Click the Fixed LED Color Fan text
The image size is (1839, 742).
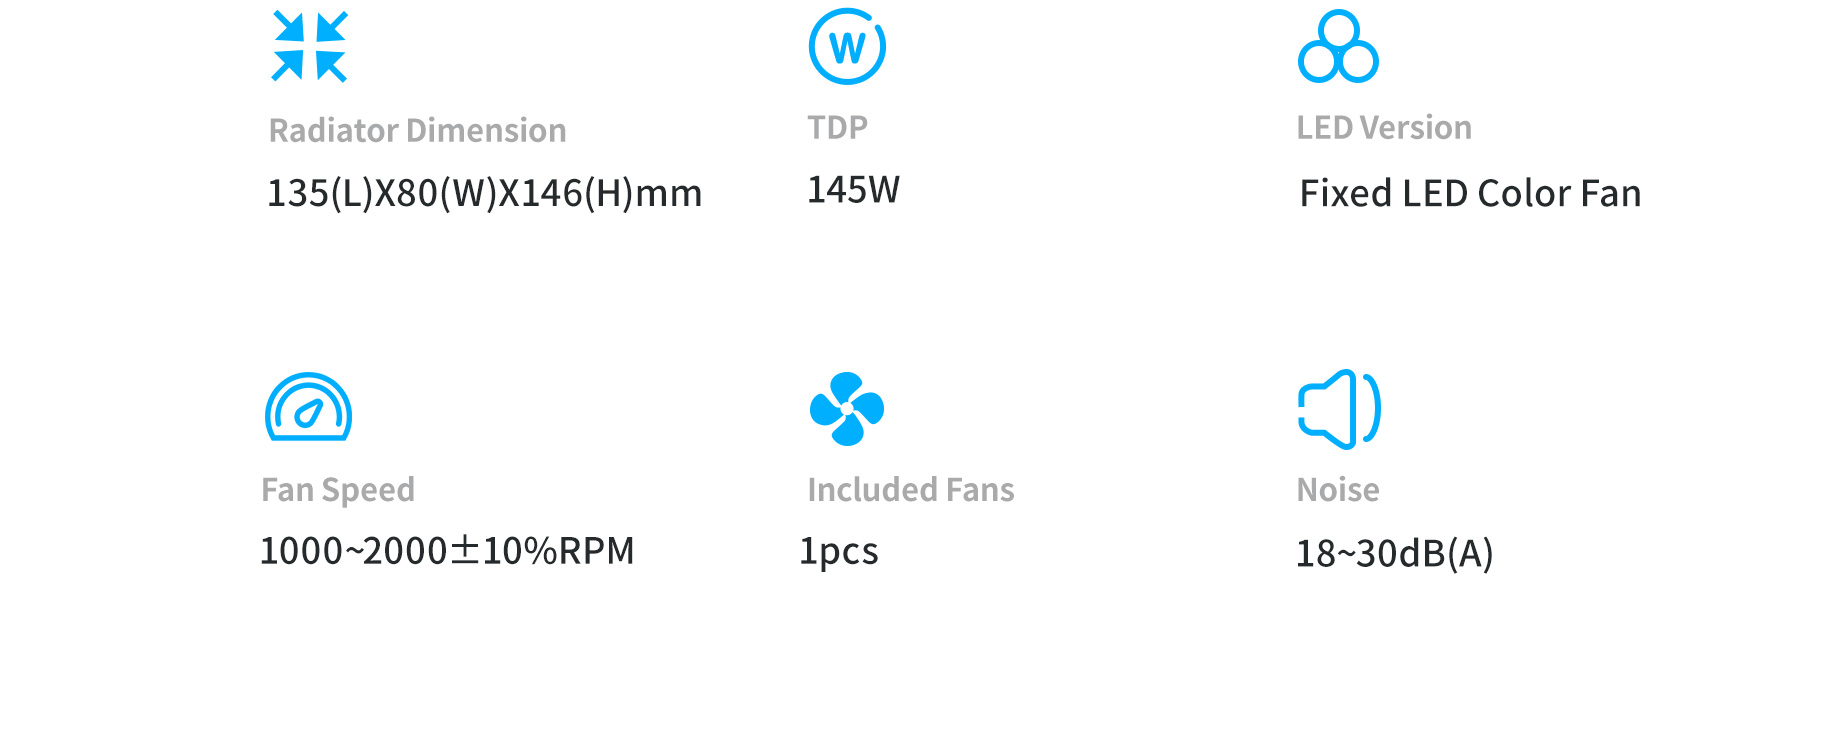1470,193
